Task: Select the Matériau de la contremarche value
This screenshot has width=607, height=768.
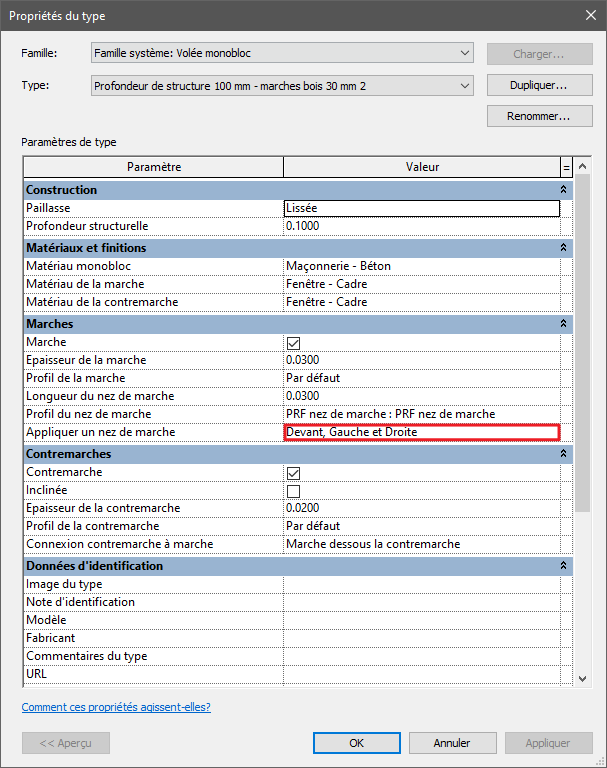Action: point(422,302)
